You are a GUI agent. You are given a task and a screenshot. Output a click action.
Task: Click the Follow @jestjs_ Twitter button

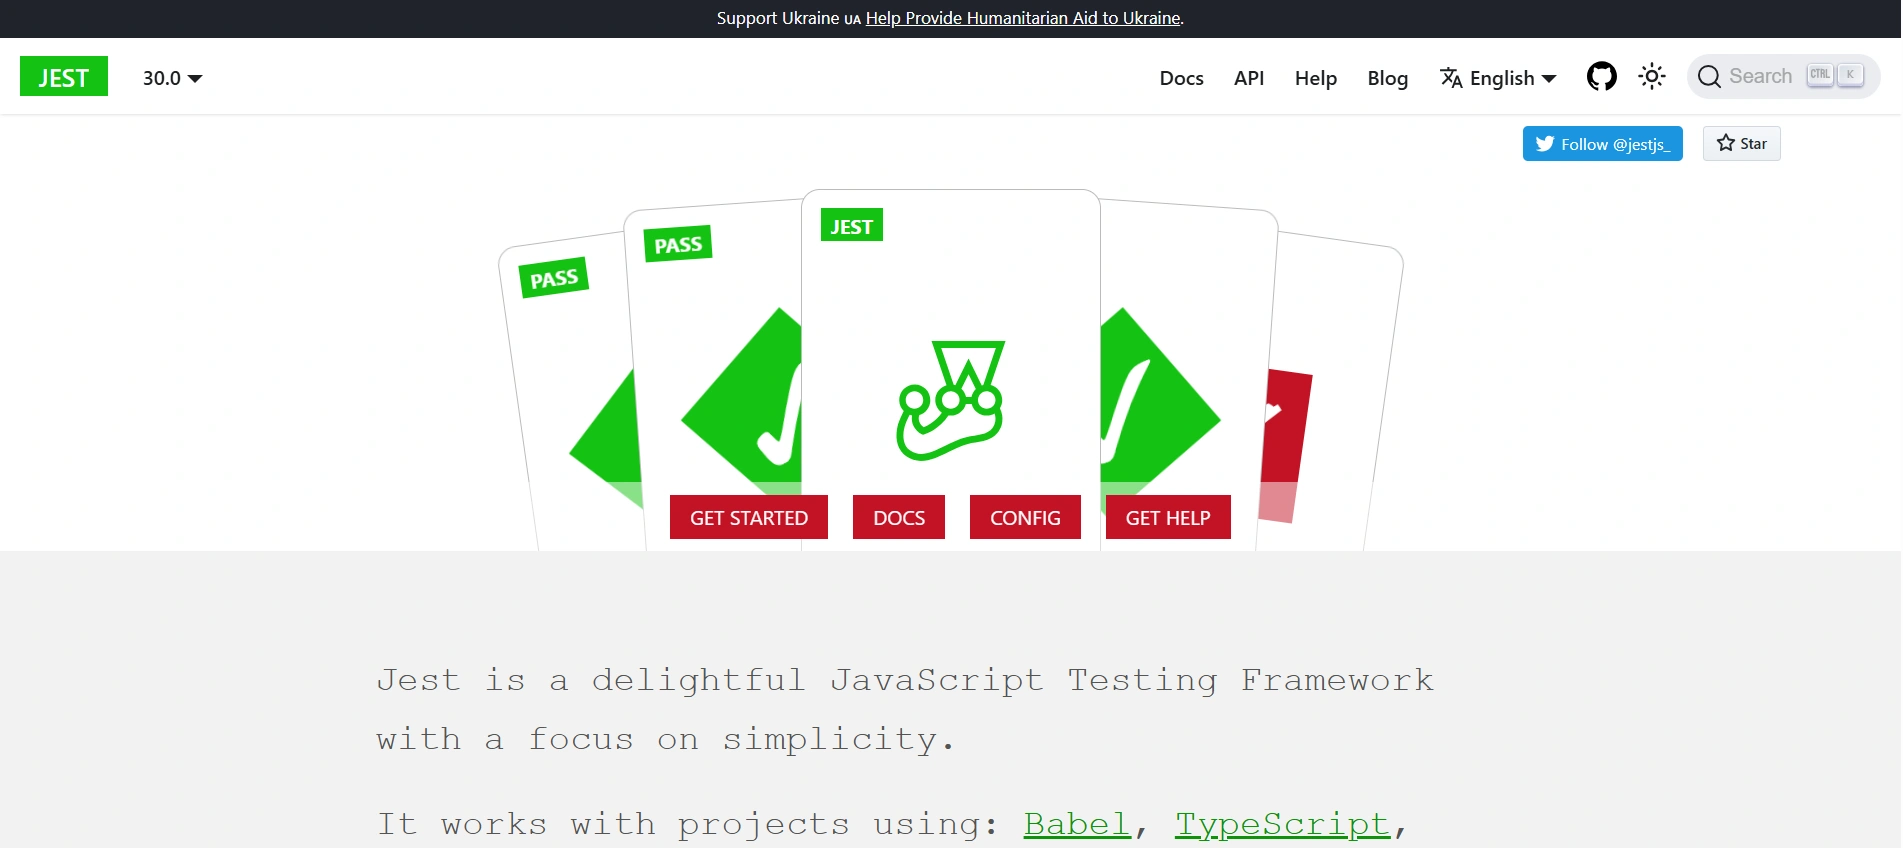(1603, 144)
